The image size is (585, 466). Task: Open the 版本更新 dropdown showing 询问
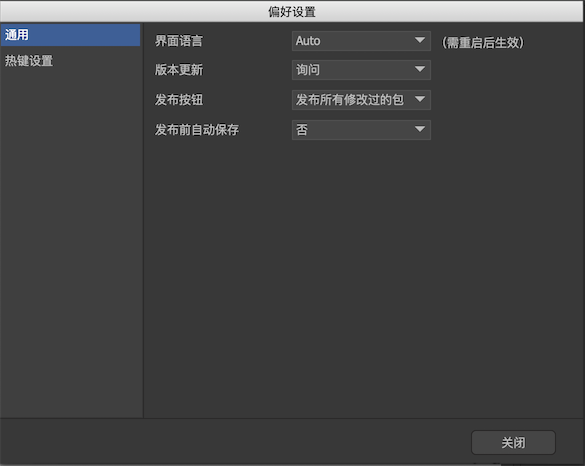361,70
